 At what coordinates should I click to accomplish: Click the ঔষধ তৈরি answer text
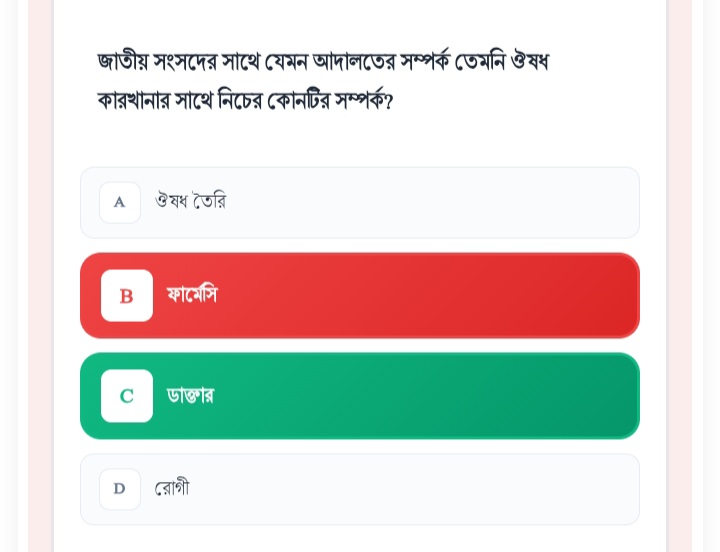[190, 202]
